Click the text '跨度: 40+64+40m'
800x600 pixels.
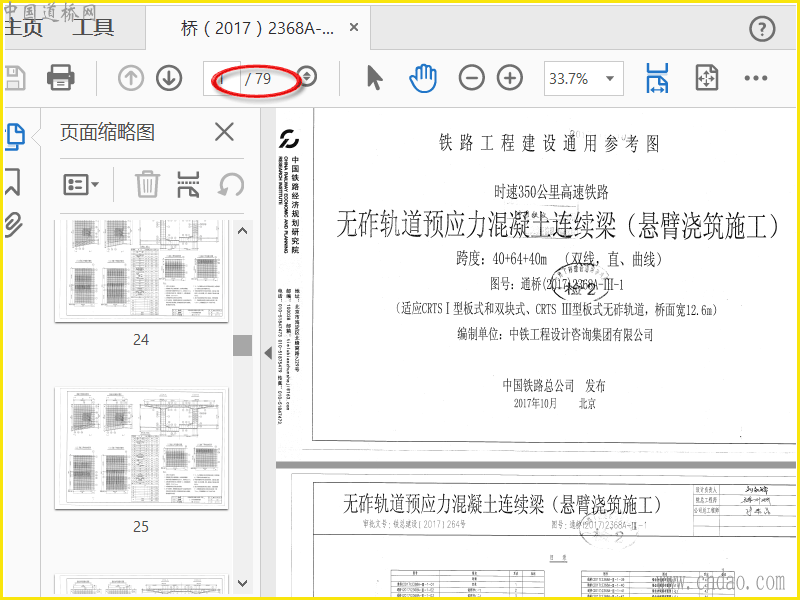pos(502,259)
